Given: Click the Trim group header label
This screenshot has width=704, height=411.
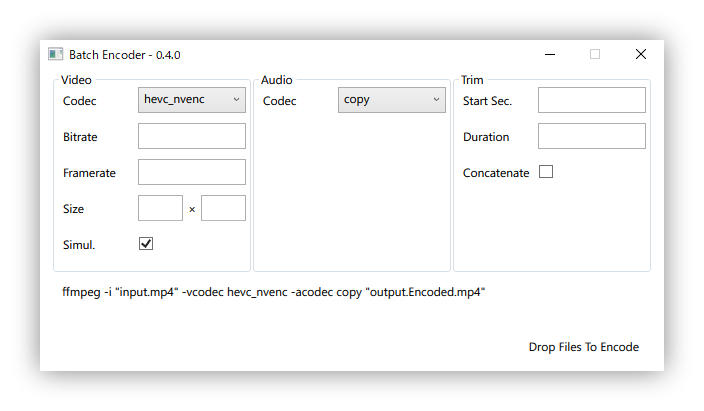Looking at the screenshot, I should pyautogui.click(x=472, y=79).
